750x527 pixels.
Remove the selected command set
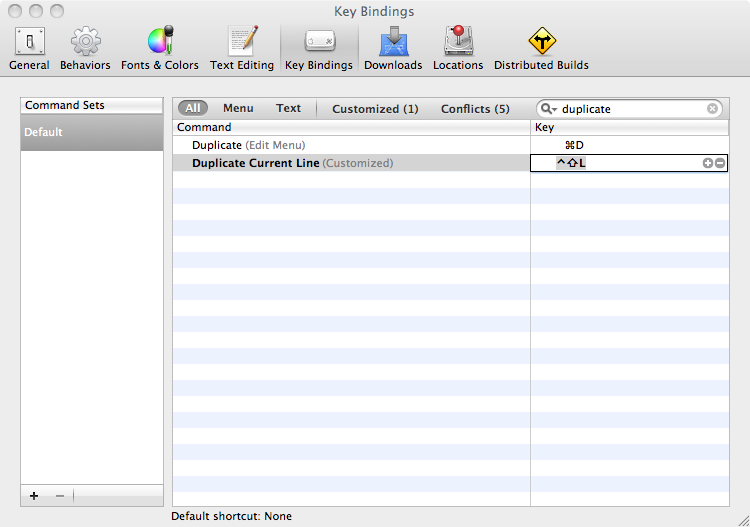pos(60,496)
